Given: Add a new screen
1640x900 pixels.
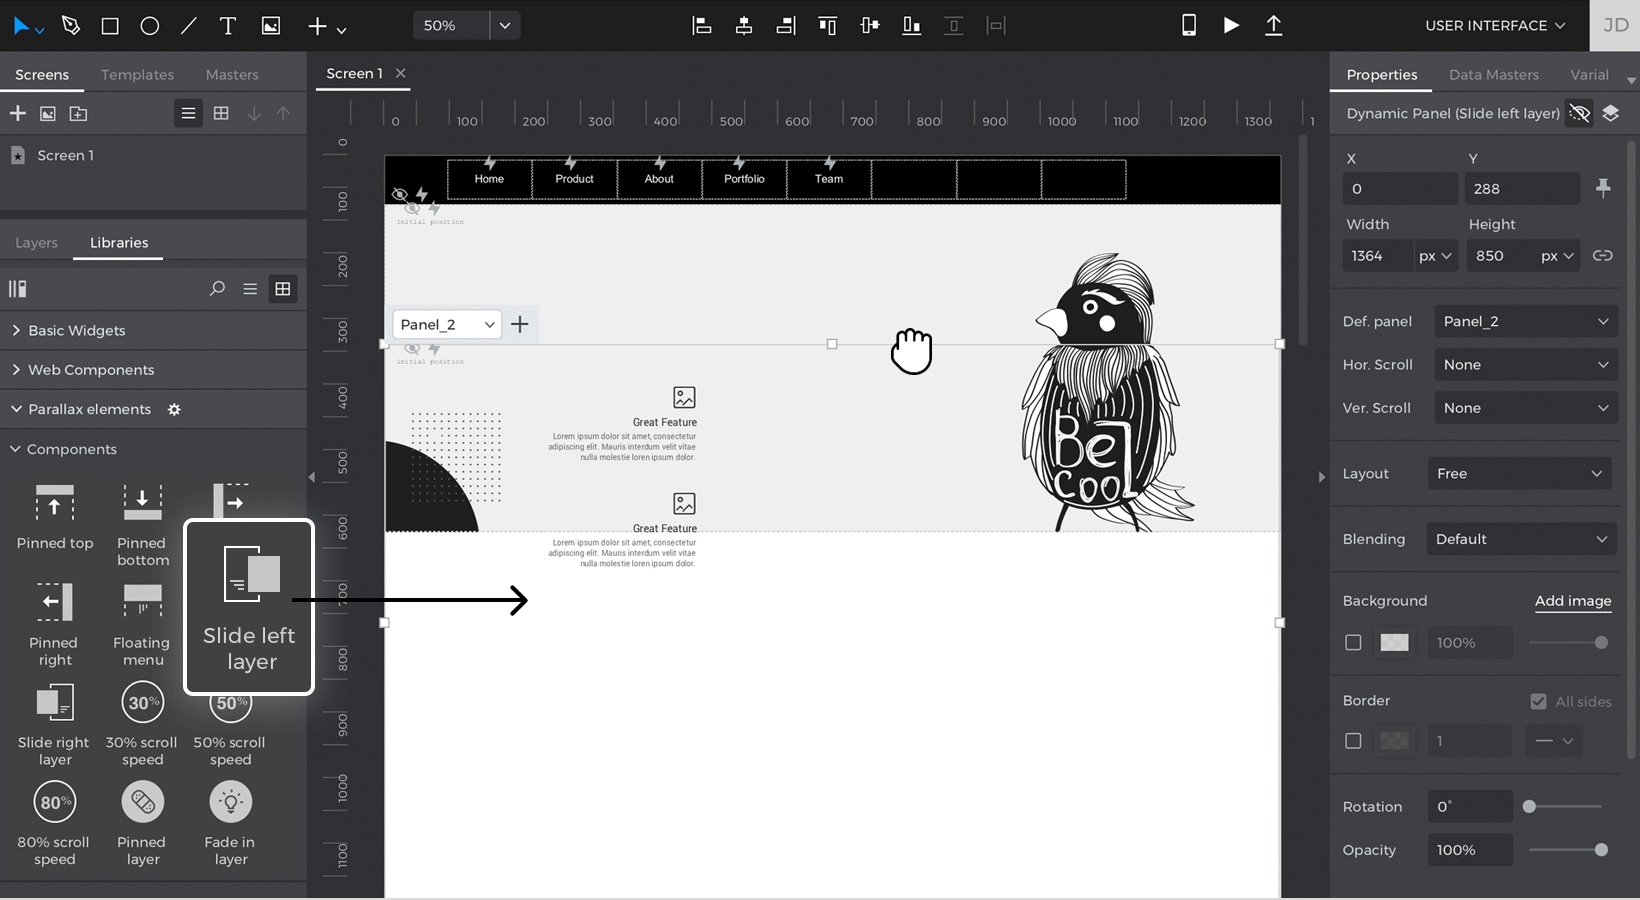Looking at the screenshot, I should click(x=18, y=113).
